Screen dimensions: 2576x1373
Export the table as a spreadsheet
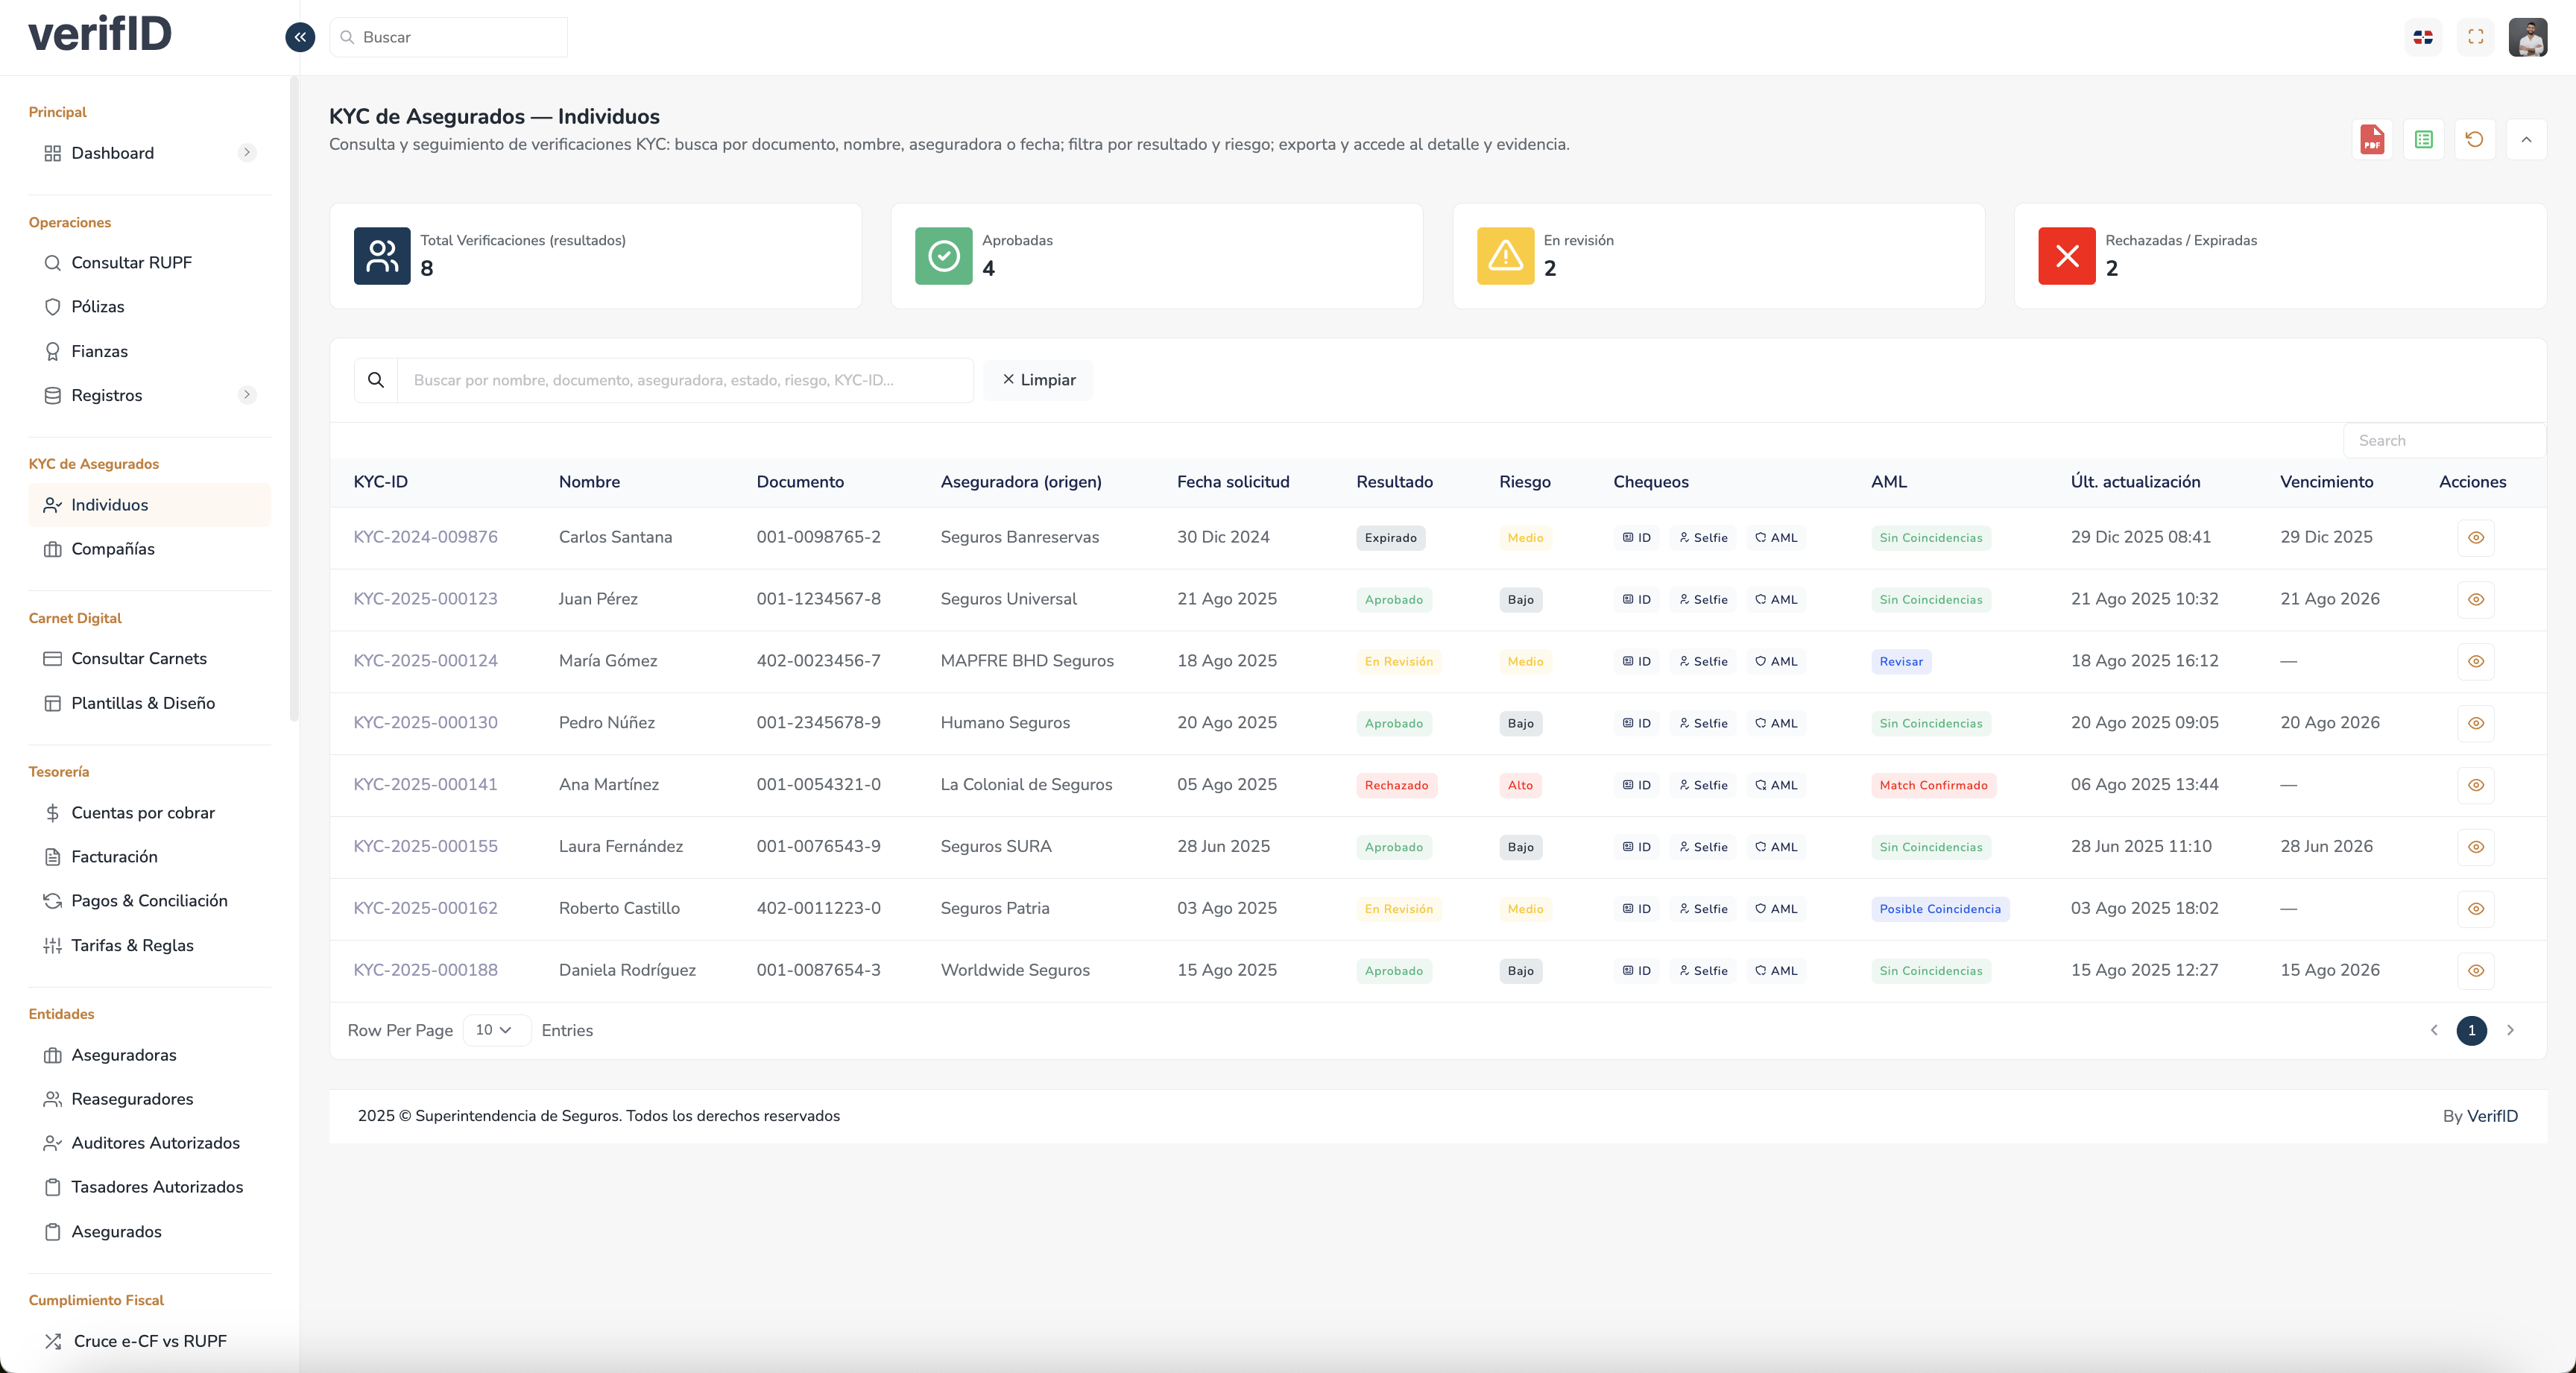[x=2424, y=139]
